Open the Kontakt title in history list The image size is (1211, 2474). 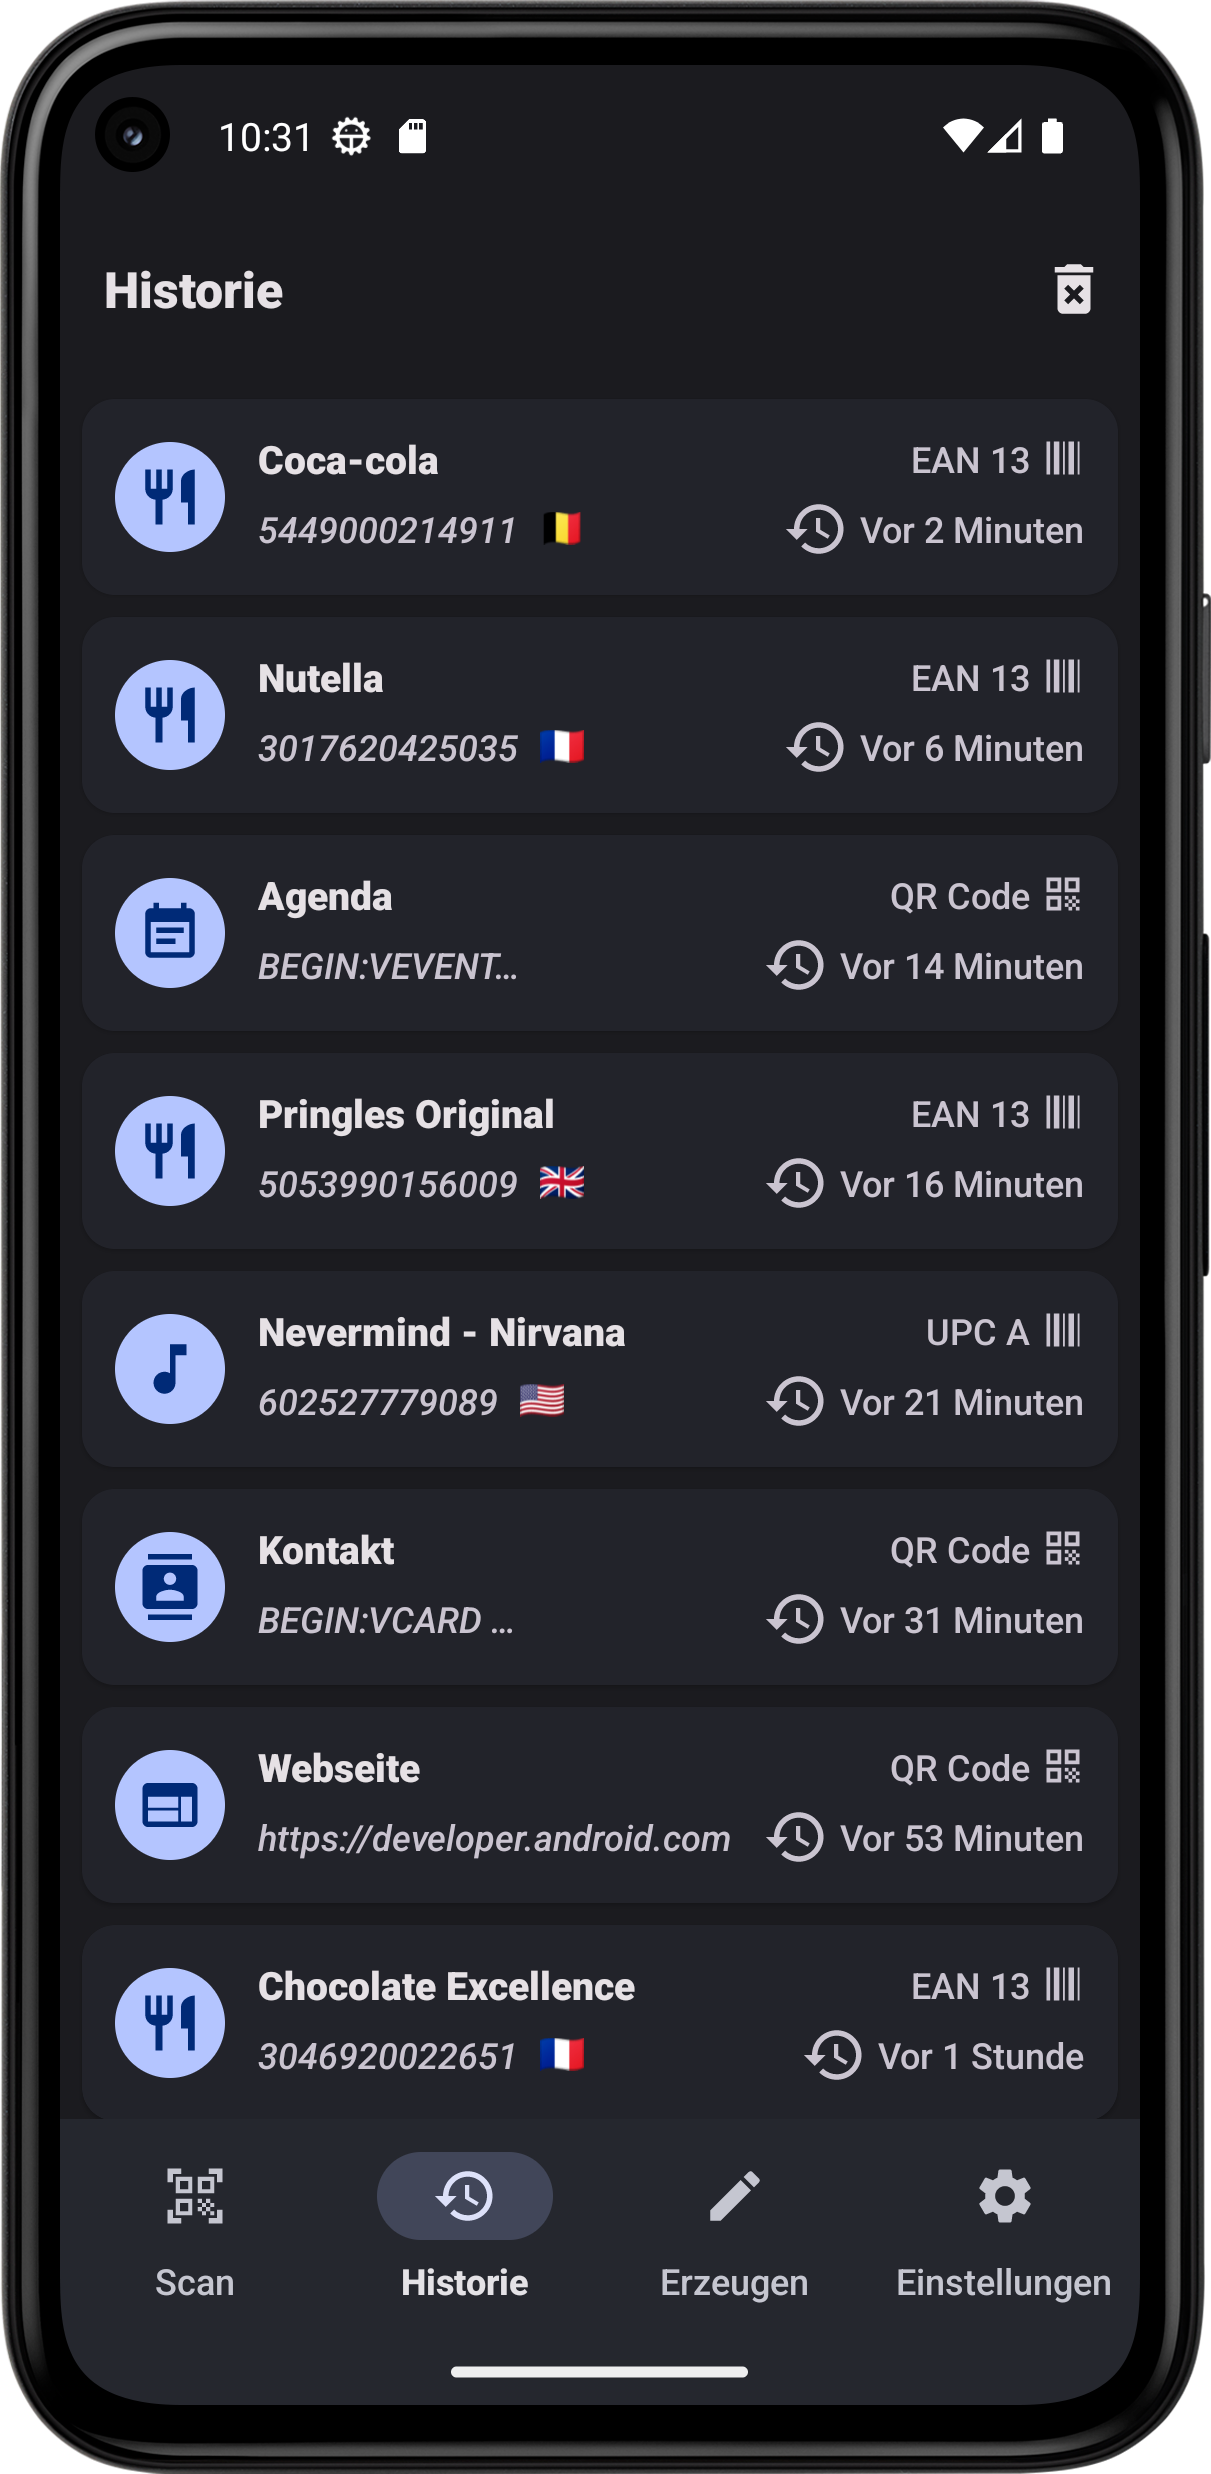[x=326, y=1551]
